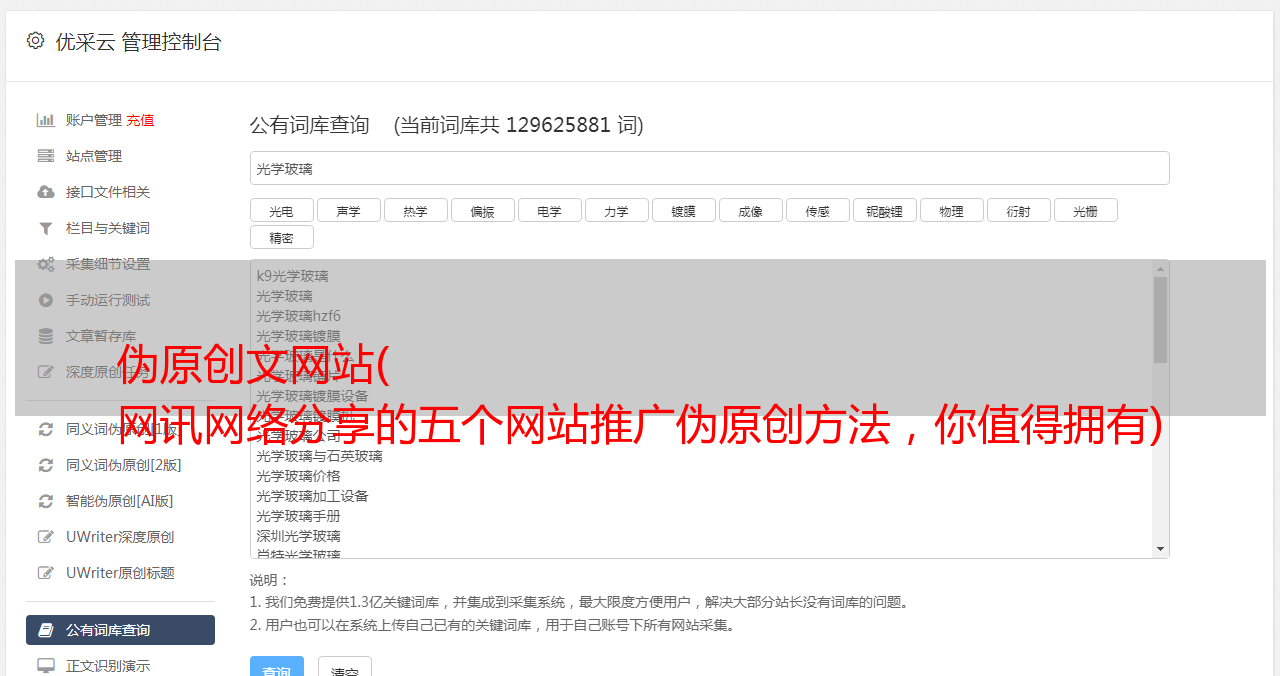
Task: Click the cloud upload icon for 接口文件相关
Action: (x=46, y=192)
